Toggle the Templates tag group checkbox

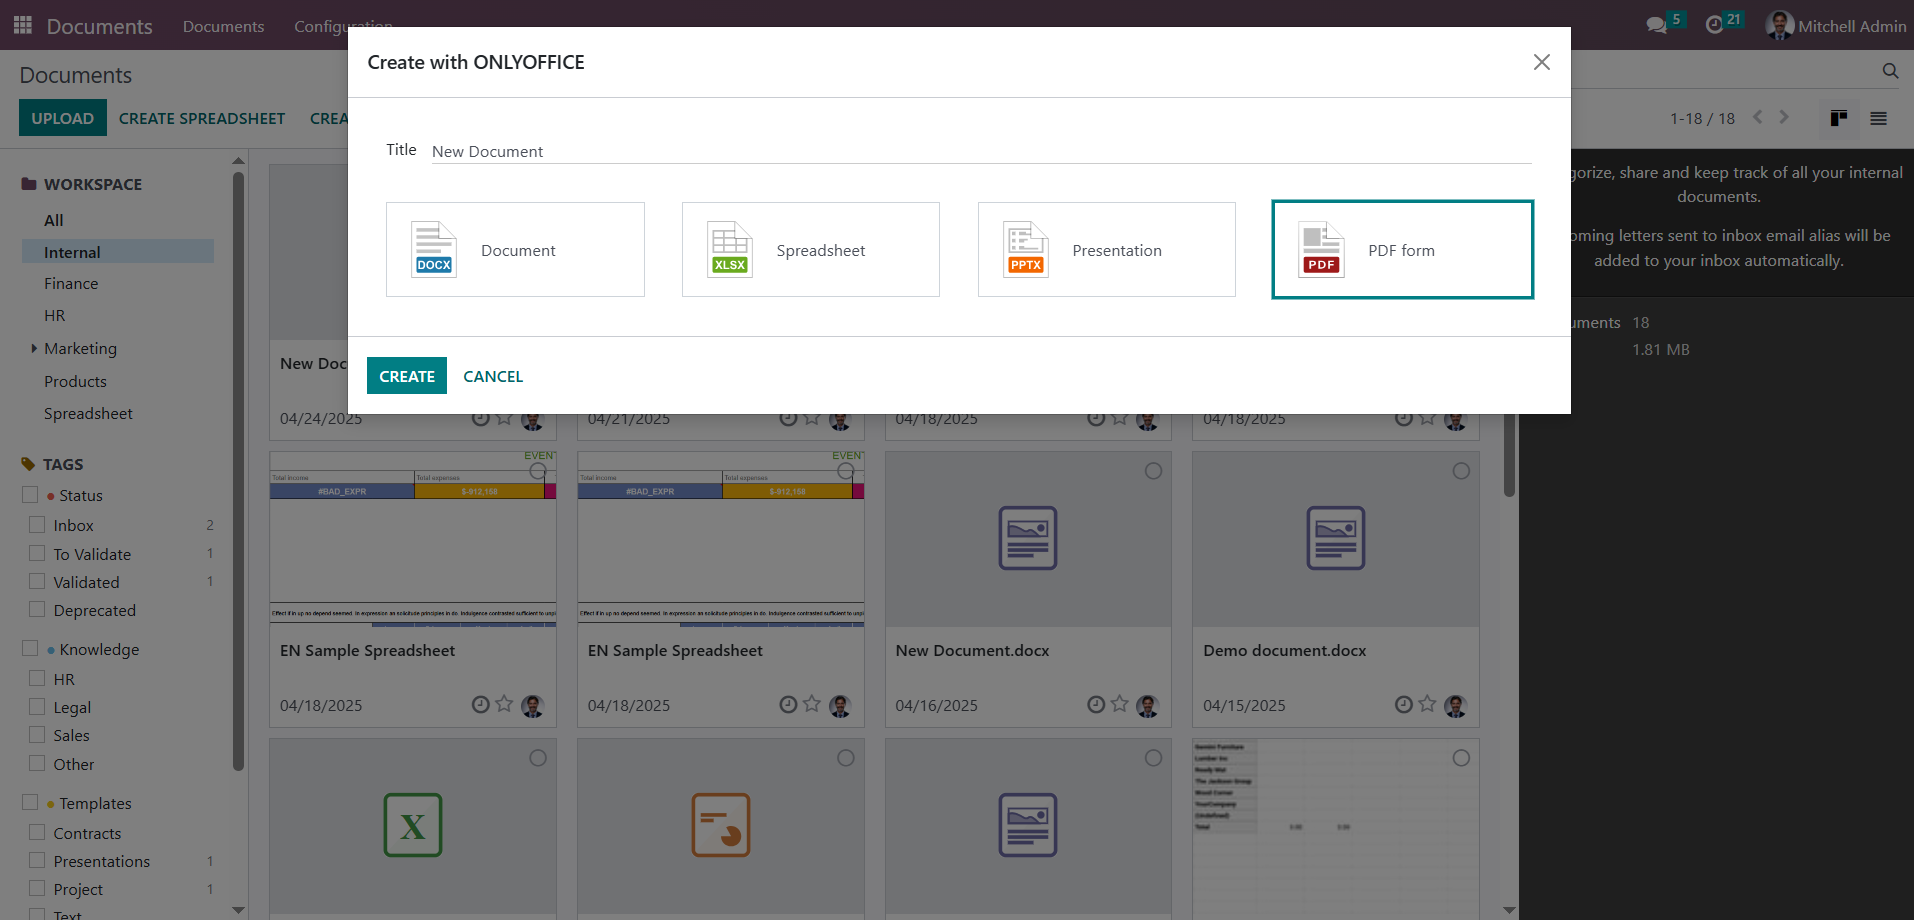30,803
